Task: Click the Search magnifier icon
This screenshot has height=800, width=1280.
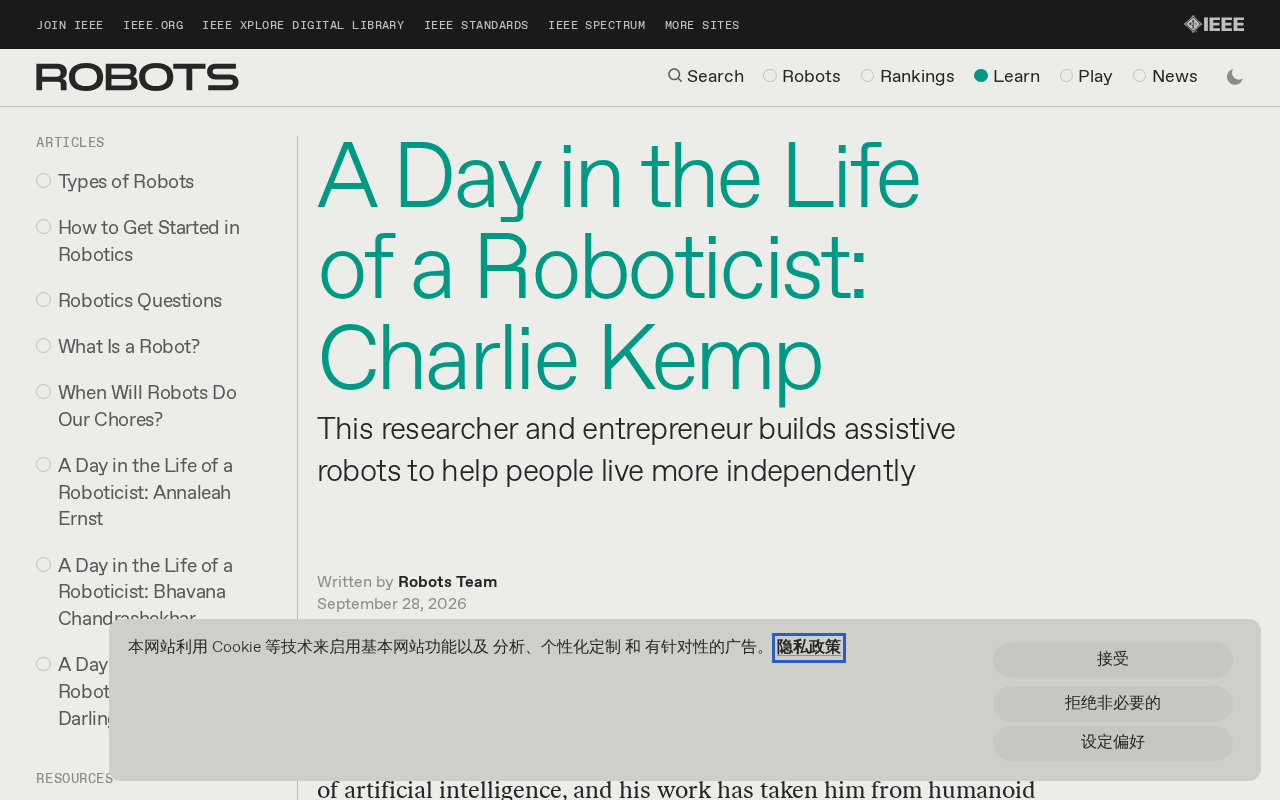Action: [675, 75]
